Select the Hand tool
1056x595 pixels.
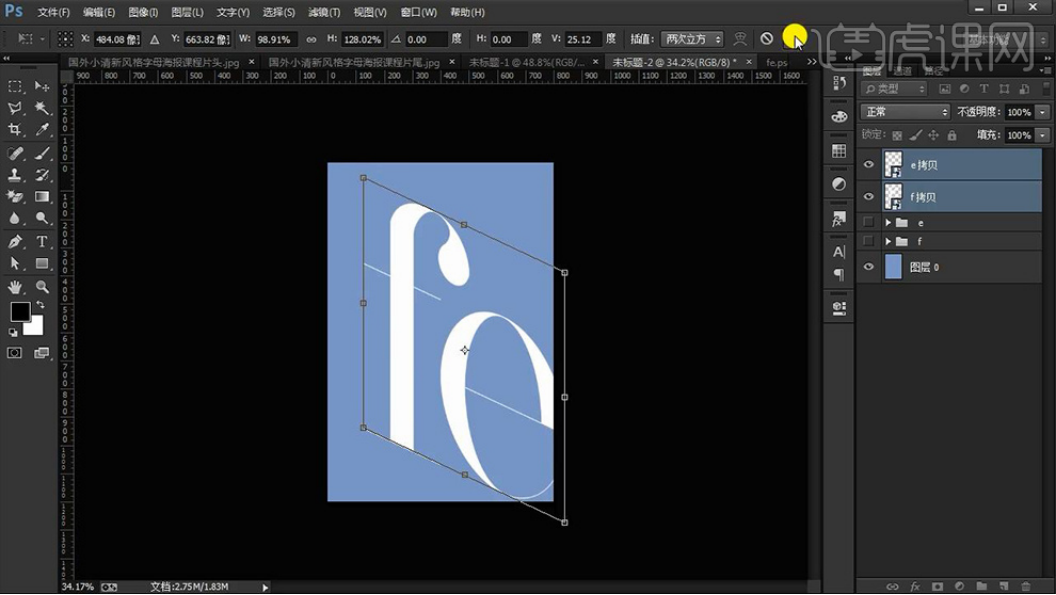click(15, 287)
